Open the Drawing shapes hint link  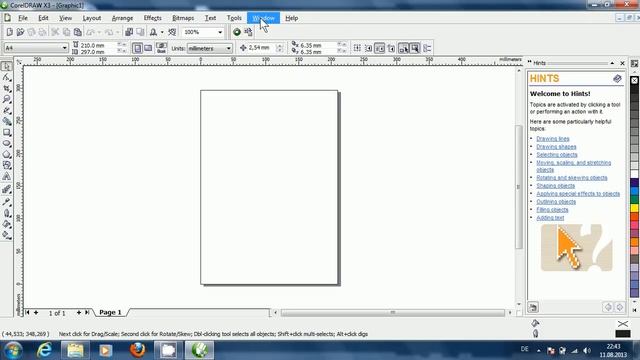point(556,147)
